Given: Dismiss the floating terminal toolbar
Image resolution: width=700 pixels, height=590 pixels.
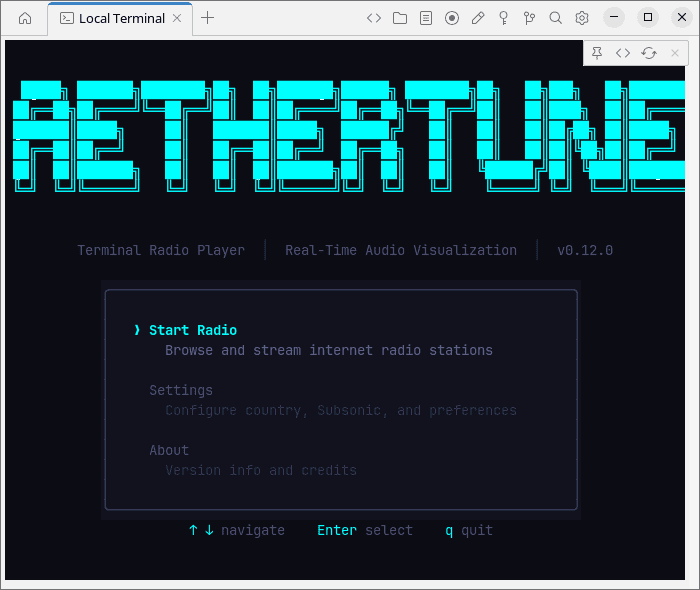Looking at the screenshot, I should [675, 53].
